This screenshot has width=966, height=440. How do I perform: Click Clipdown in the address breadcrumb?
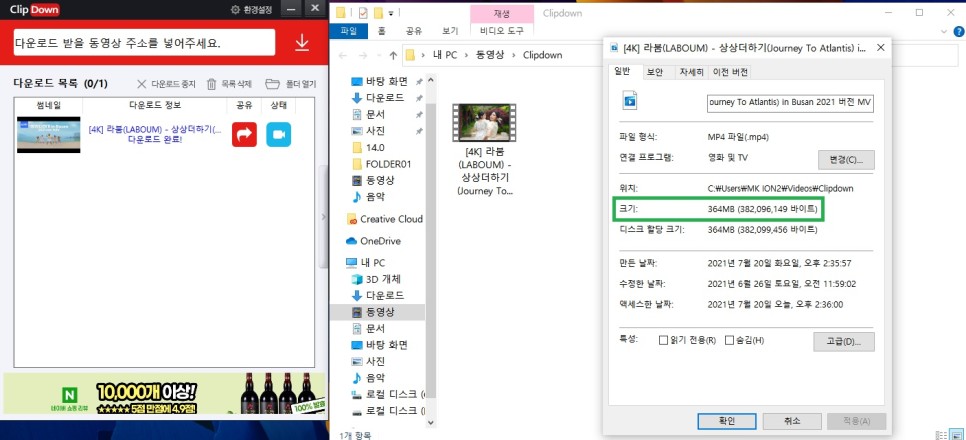[x=543, y=55]
